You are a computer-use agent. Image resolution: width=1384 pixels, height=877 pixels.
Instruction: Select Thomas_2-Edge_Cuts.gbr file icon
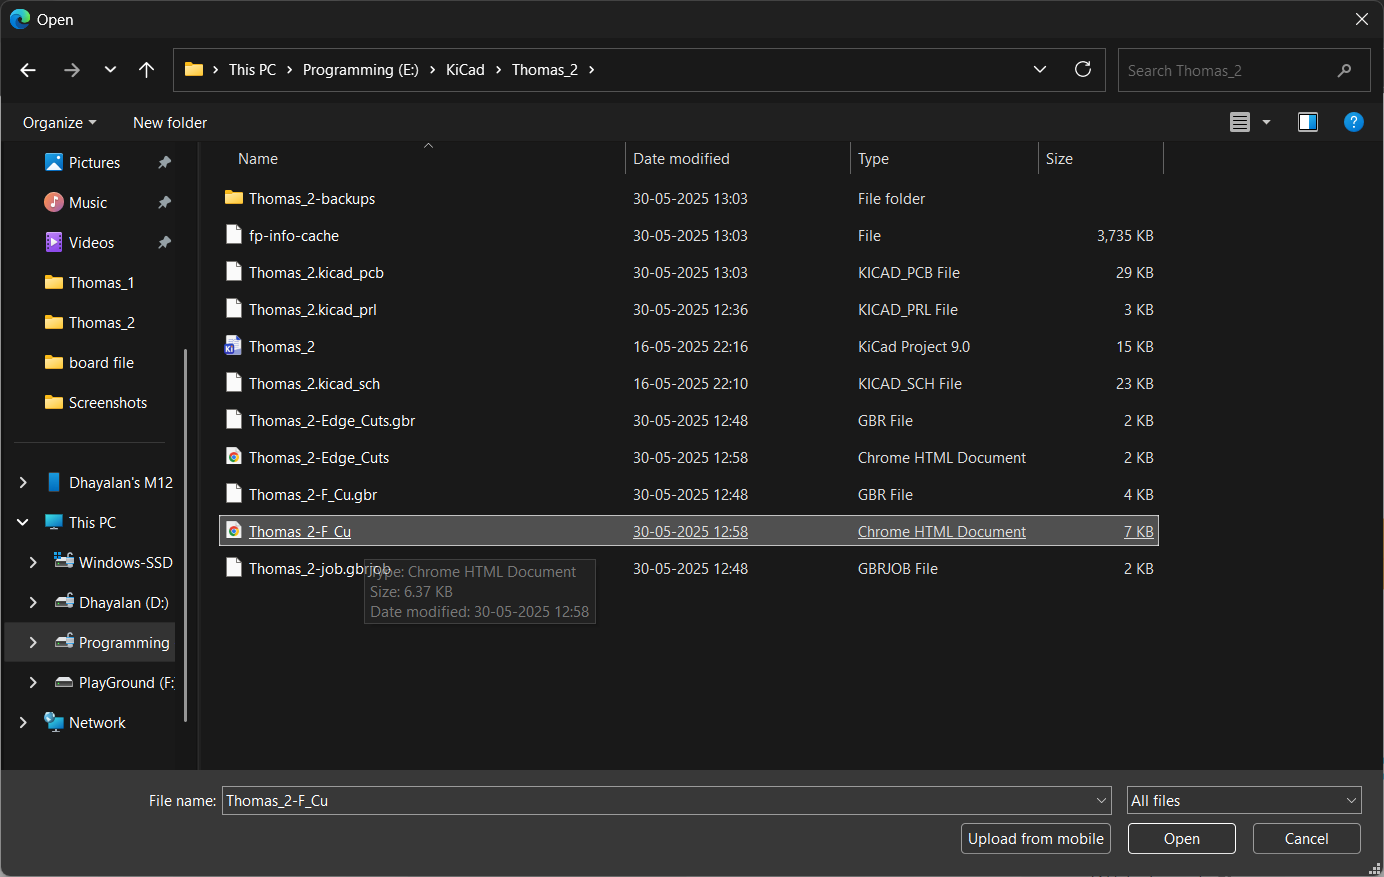coord(234,420)
